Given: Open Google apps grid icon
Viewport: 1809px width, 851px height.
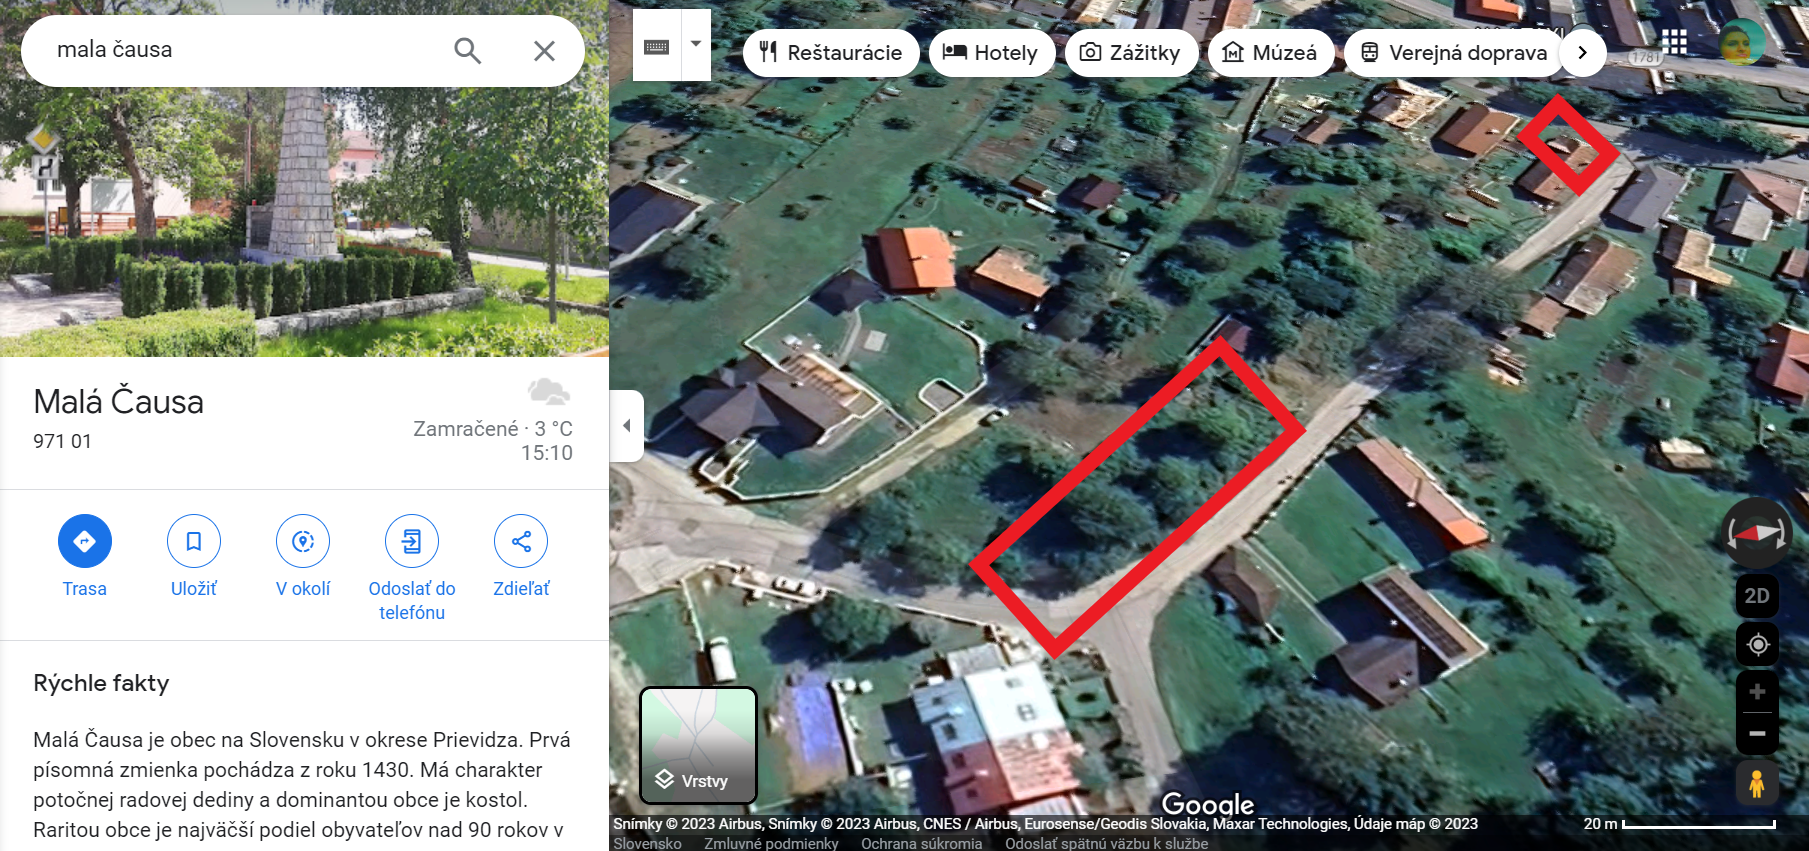Looking at the screenshot, I should [1675, 42].
